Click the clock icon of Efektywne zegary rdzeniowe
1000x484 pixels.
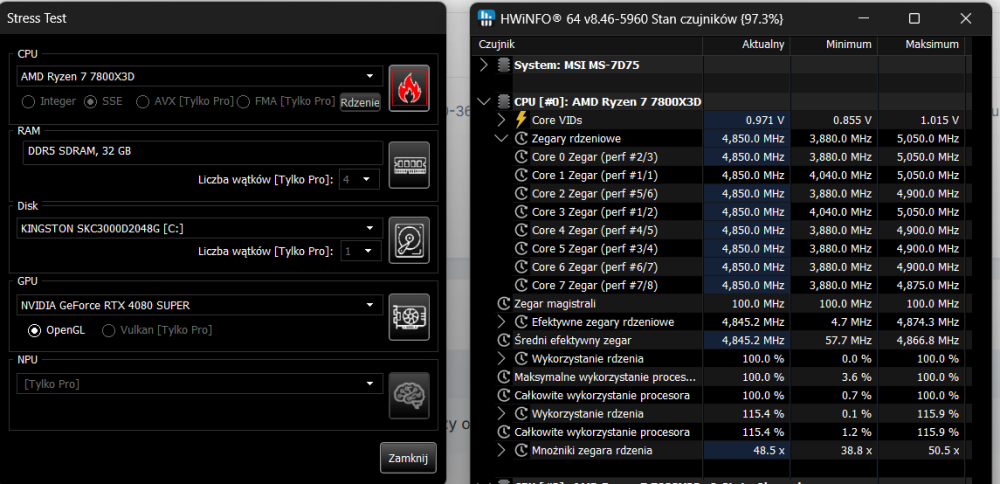coord(521,322)
